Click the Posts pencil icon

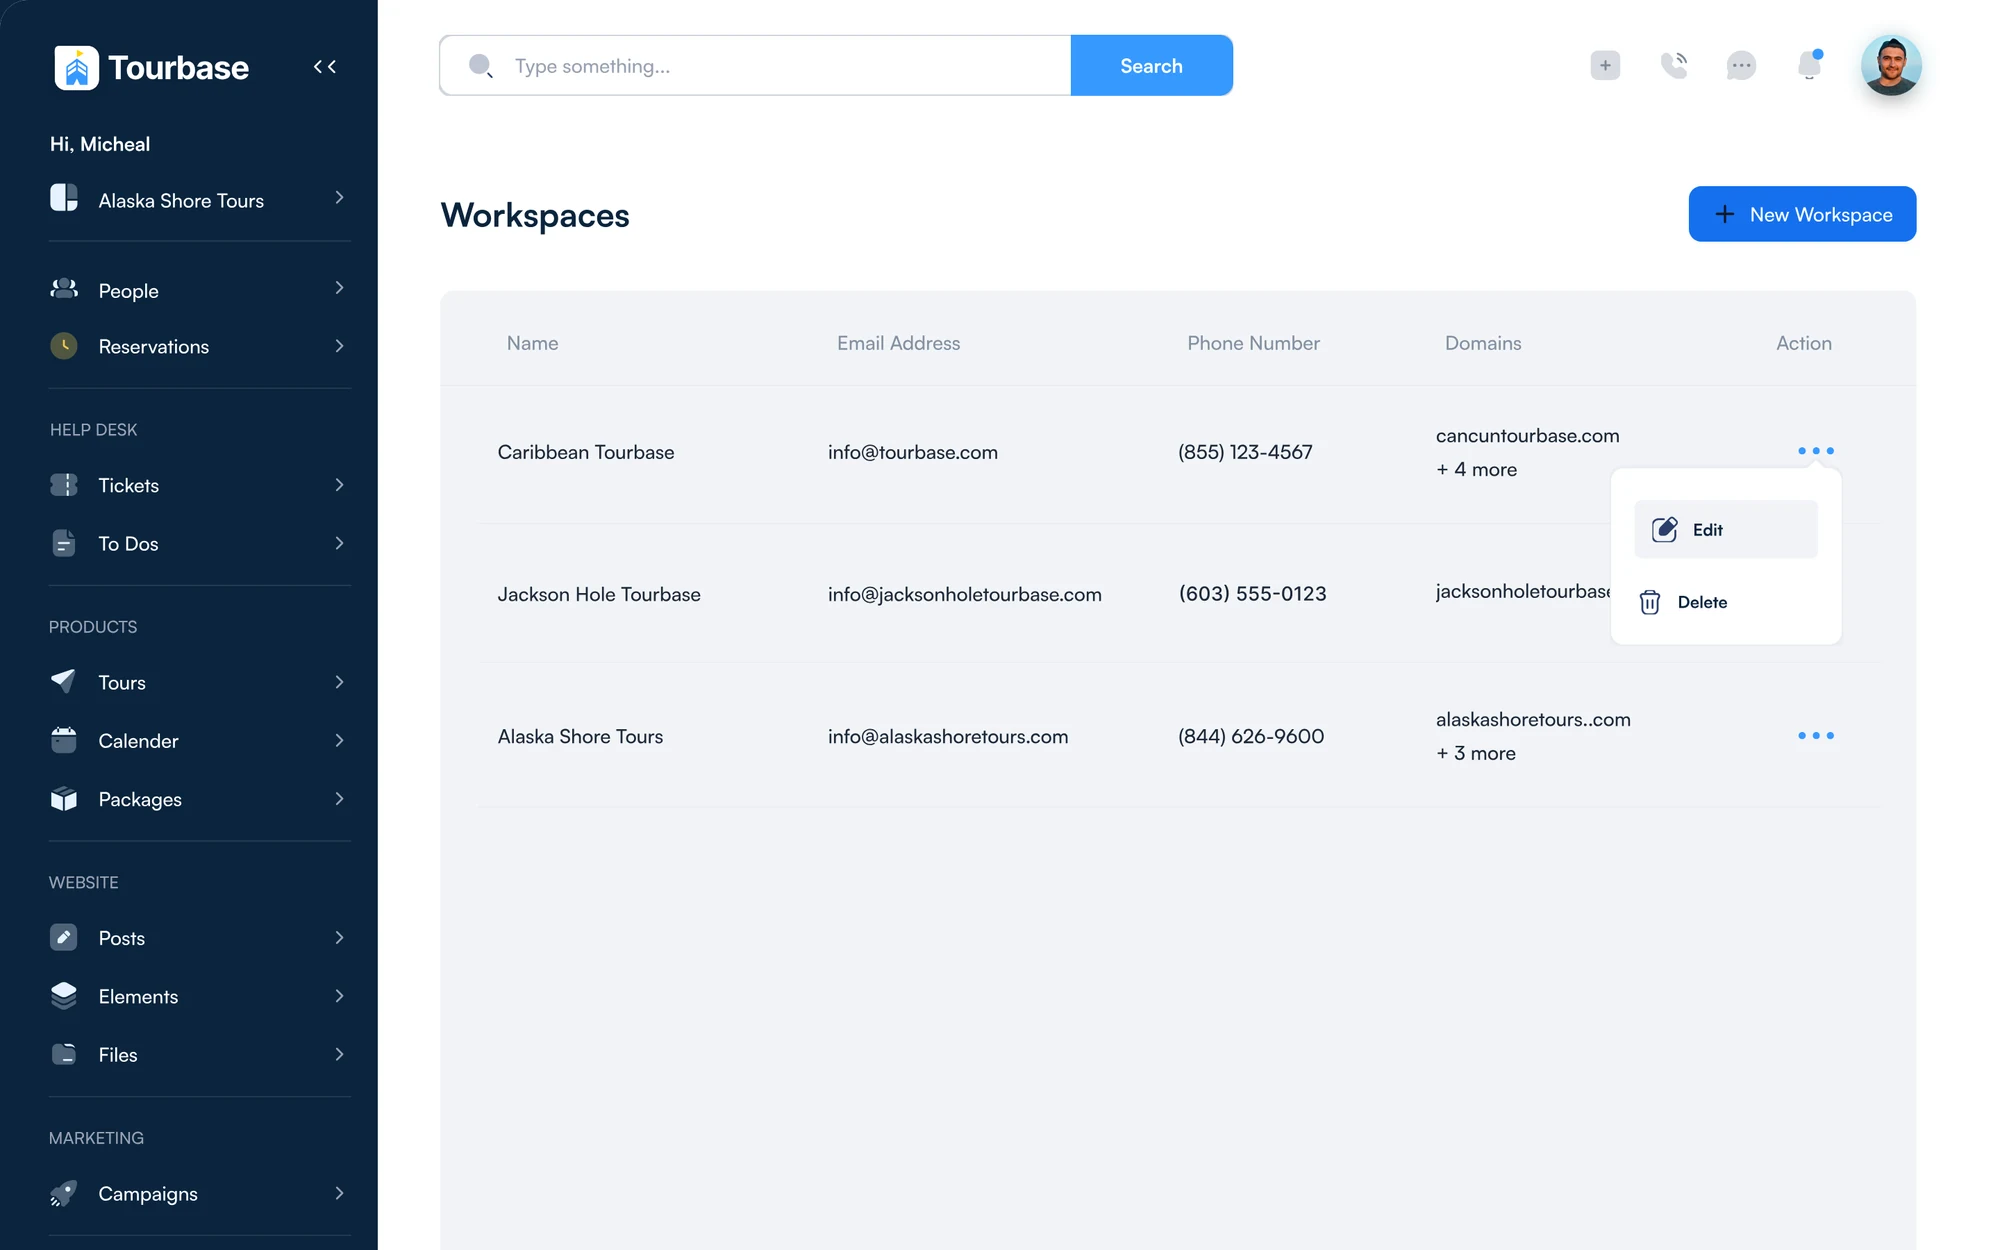[64, 937]
